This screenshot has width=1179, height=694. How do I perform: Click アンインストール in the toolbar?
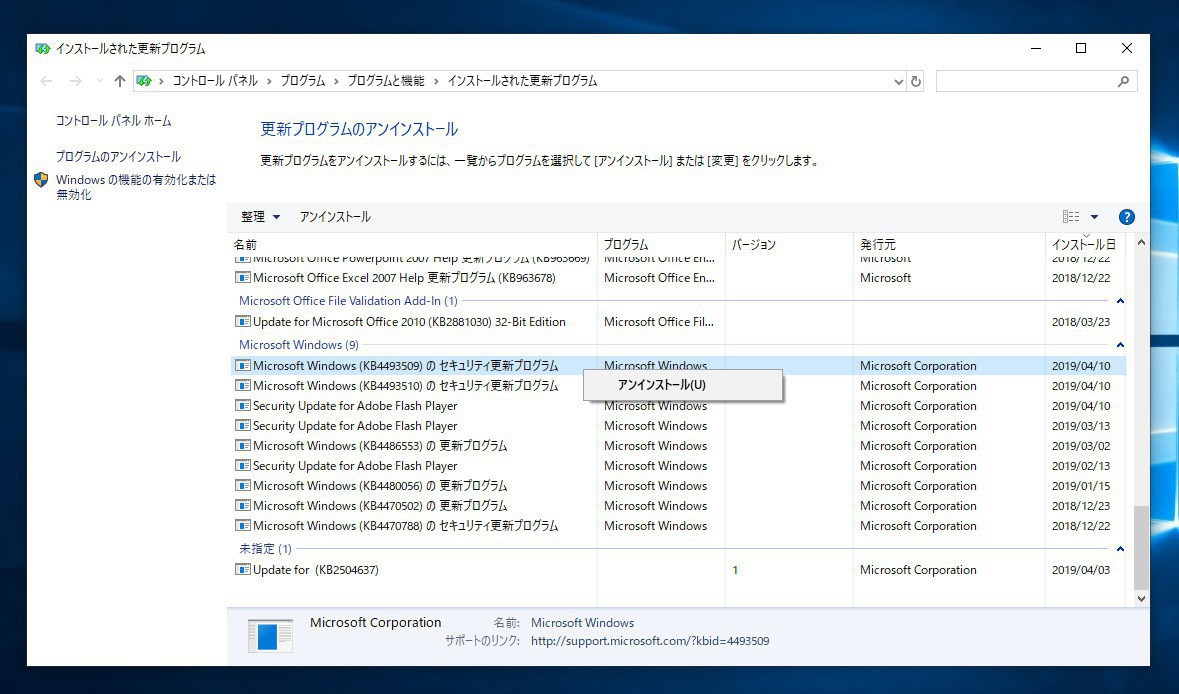pos(335,217)
